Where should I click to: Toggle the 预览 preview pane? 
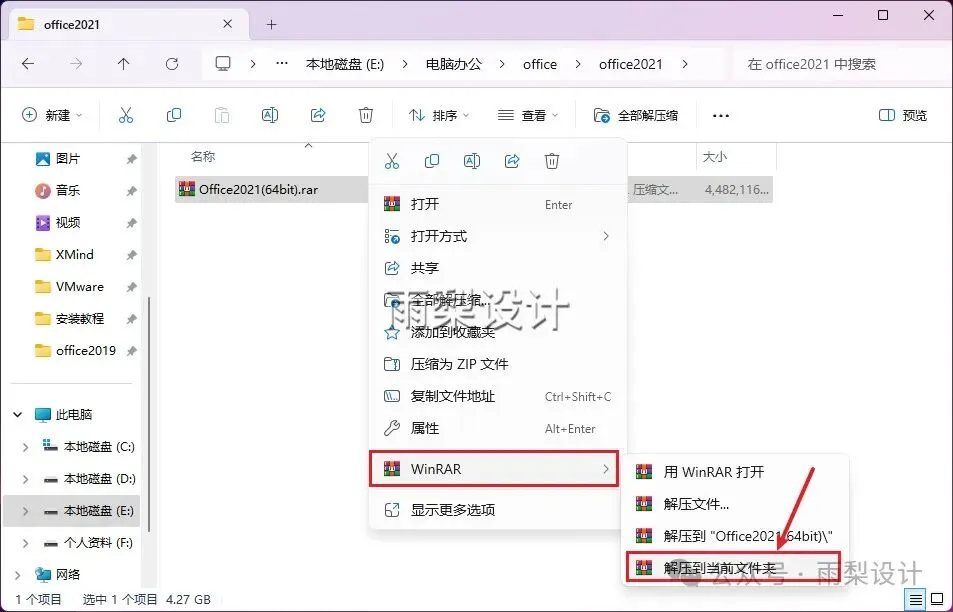pyautogui.click(x=903, y=115)
